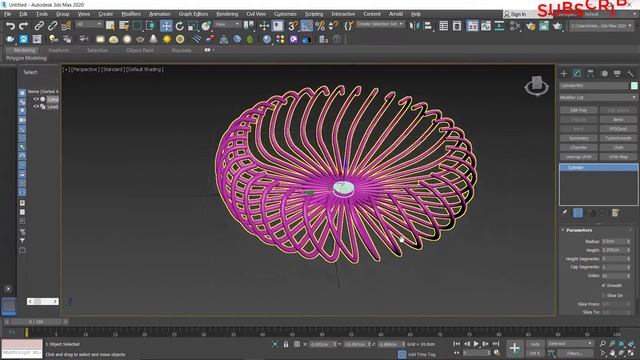
Task: Activate the Select and Scale tool
Action: [193, 26]
